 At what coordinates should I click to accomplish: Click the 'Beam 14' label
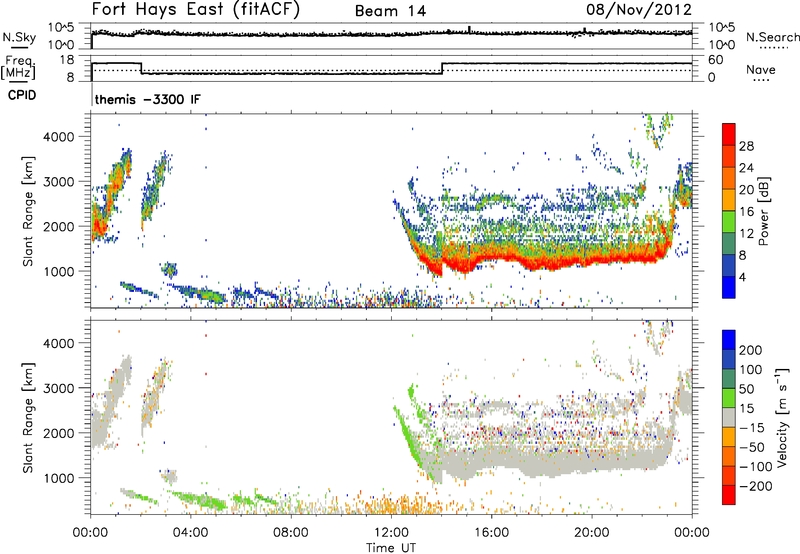click(390, 11)
